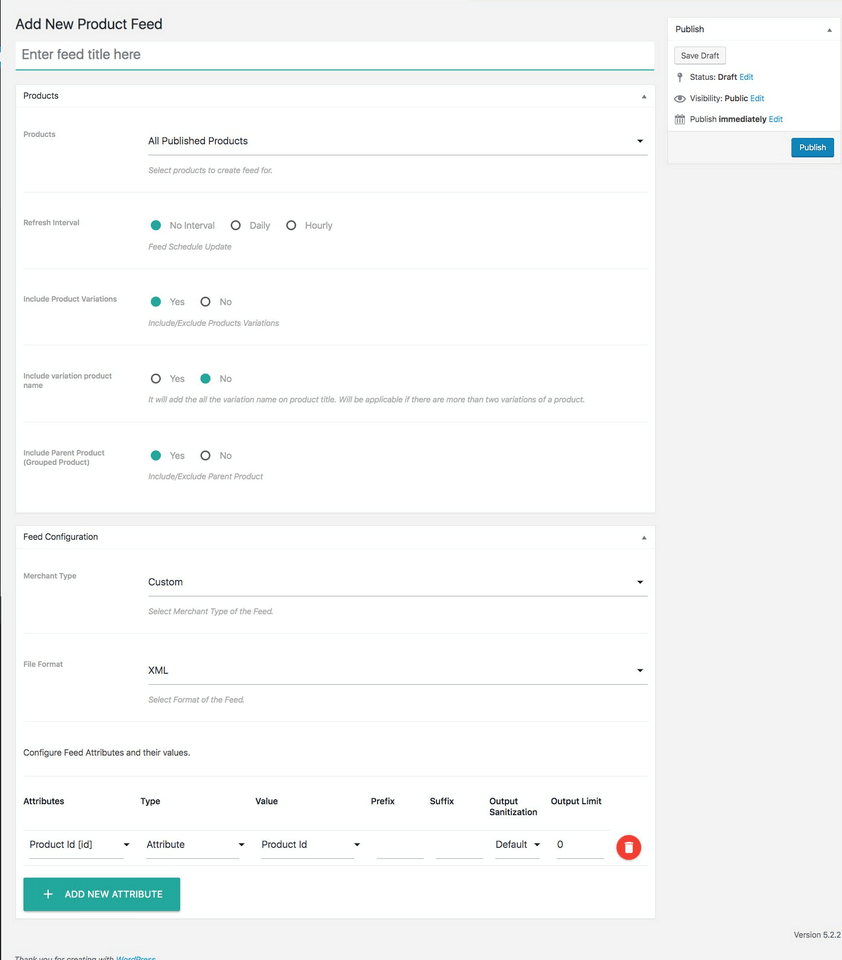Click the Output Sanitization column header

point(513,807)
